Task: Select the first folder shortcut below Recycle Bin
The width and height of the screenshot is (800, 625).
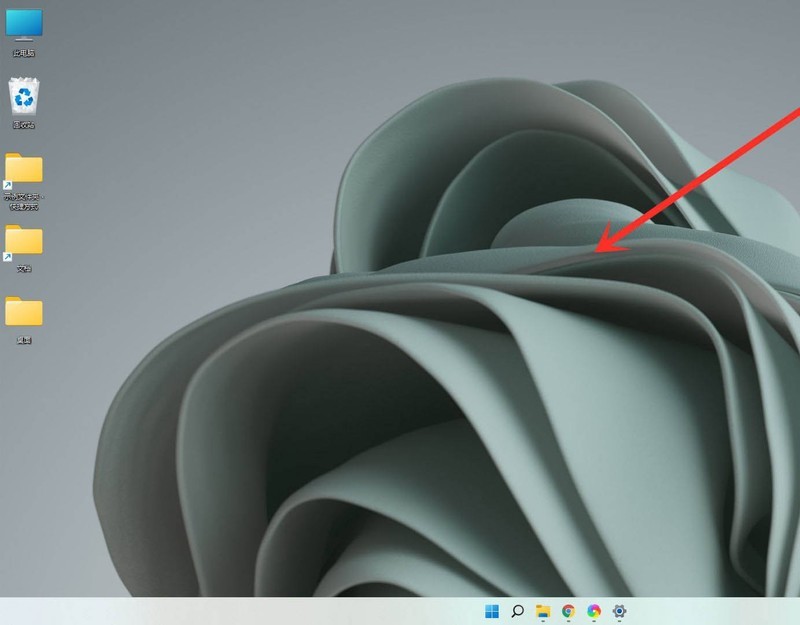Action: tap(24, 168)
